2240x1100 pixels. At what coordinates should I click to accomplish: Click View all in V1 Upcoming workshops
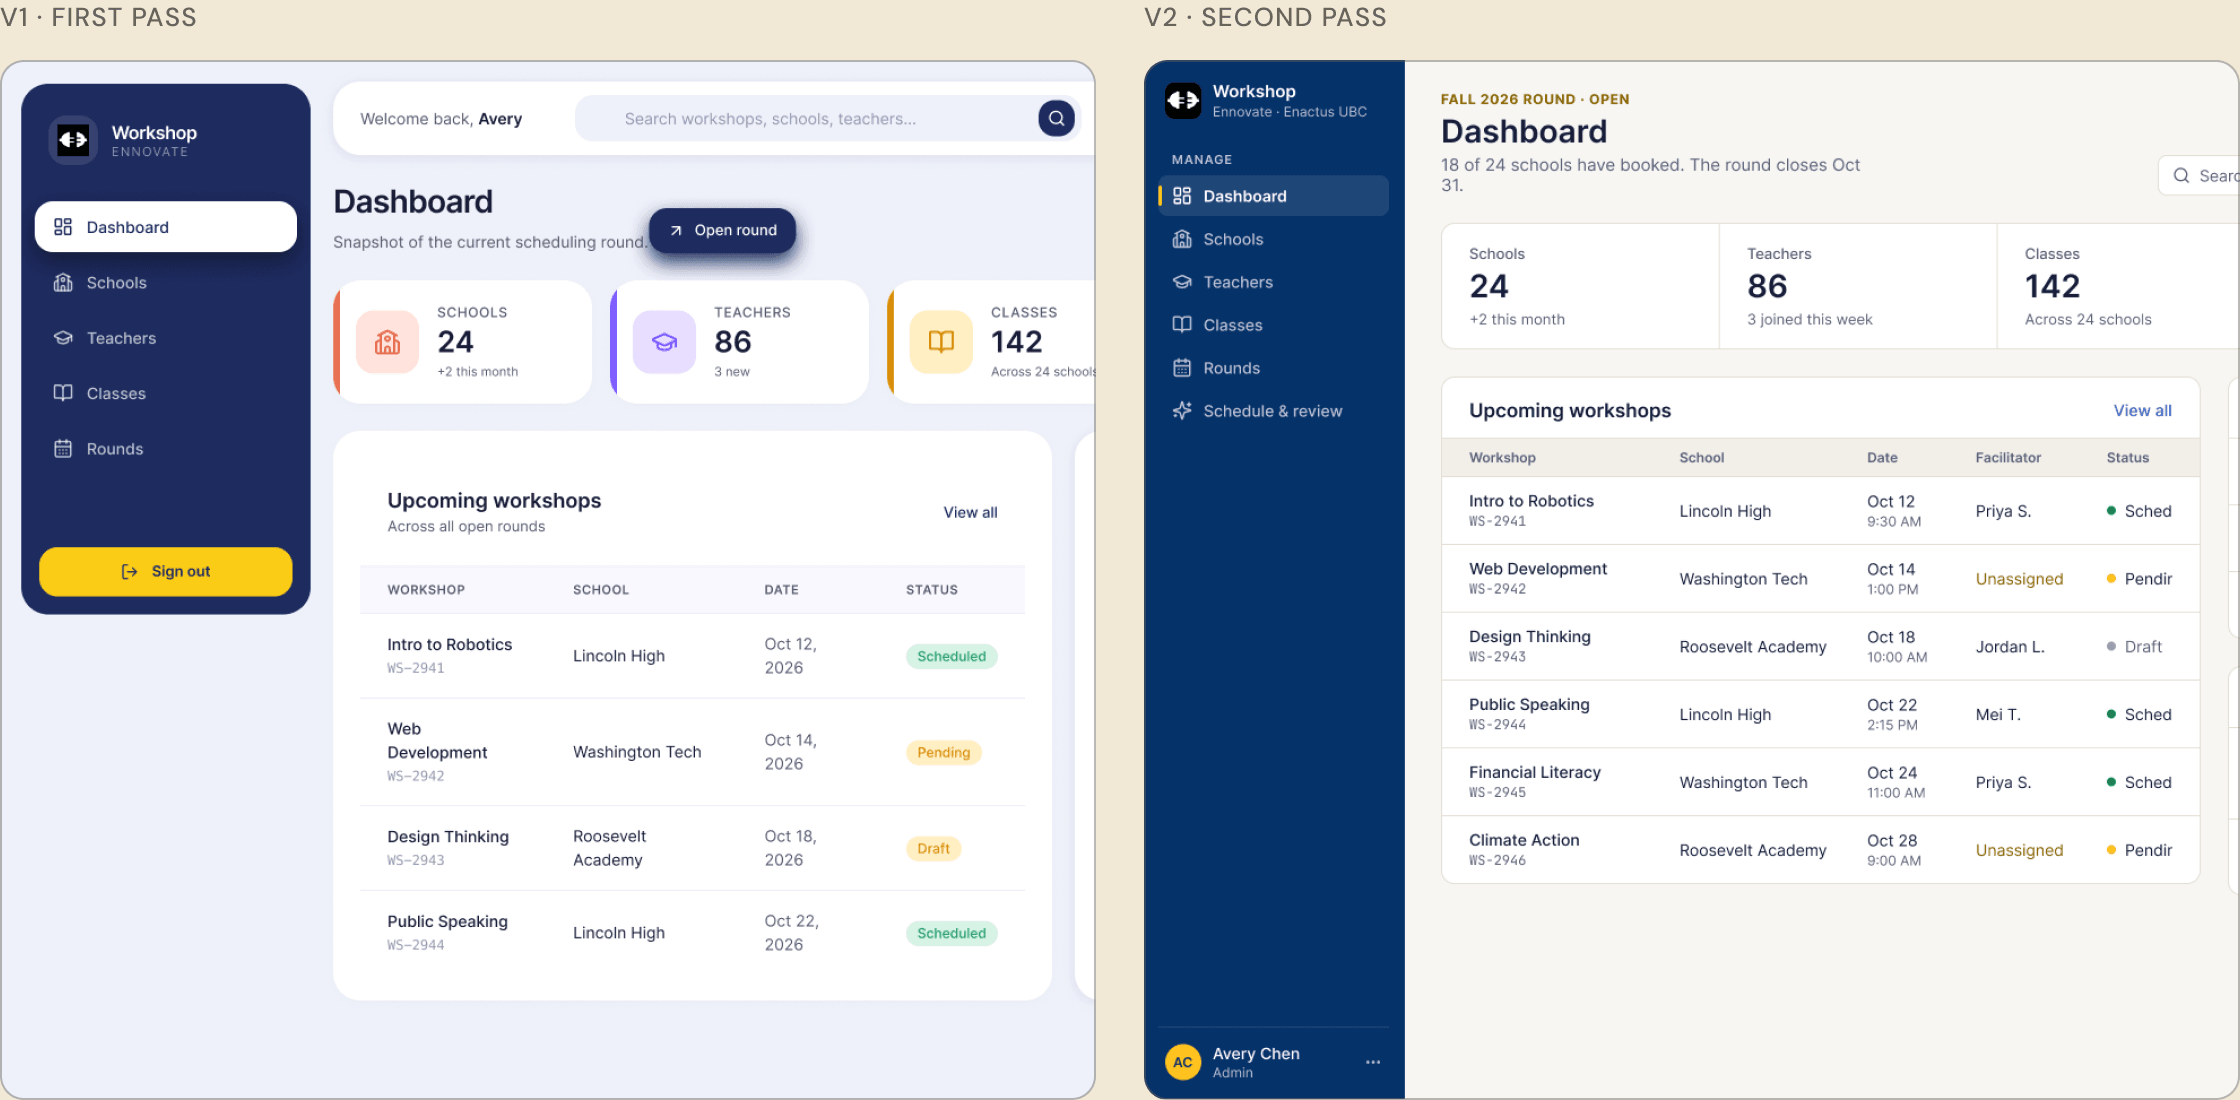[x=970, y=512]
